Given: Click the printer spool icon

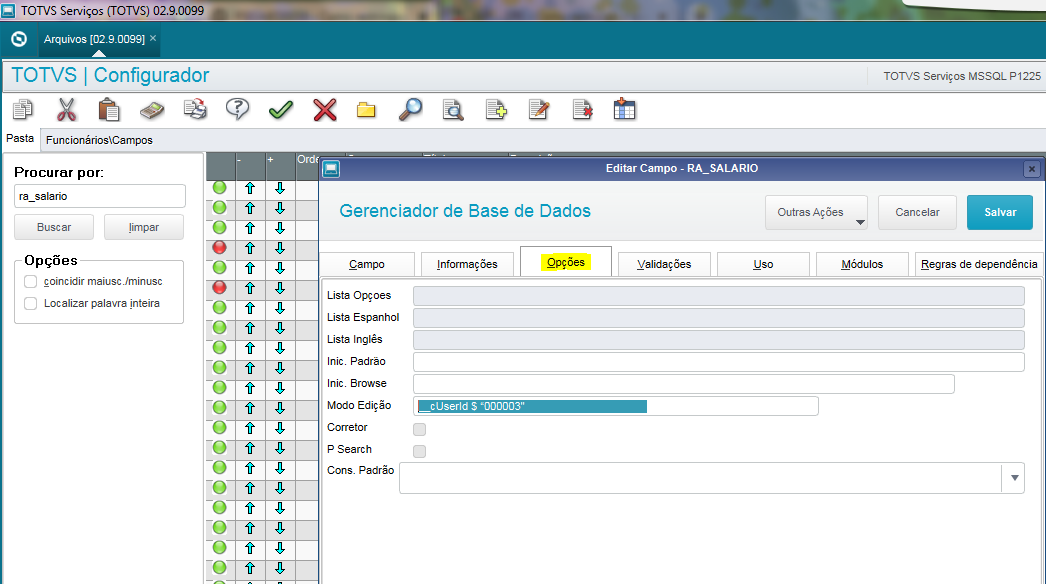Looking at the screenshot, I should [195, 109].
